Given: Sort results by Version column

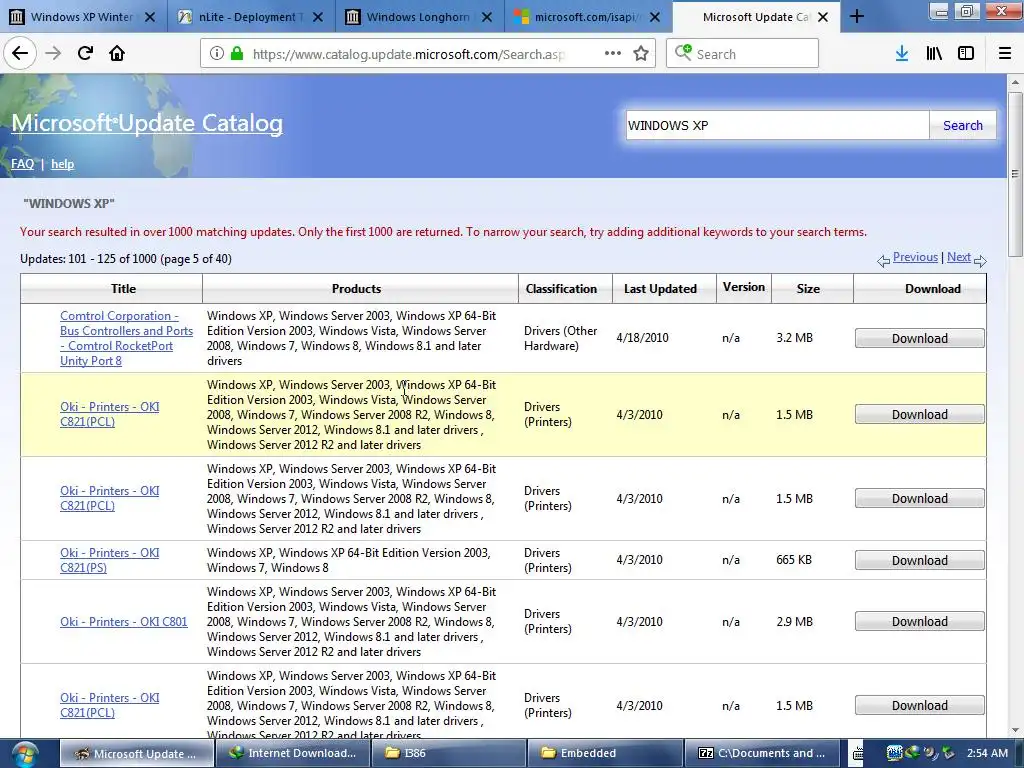Looking at the screenshot, I should point(744,287).
